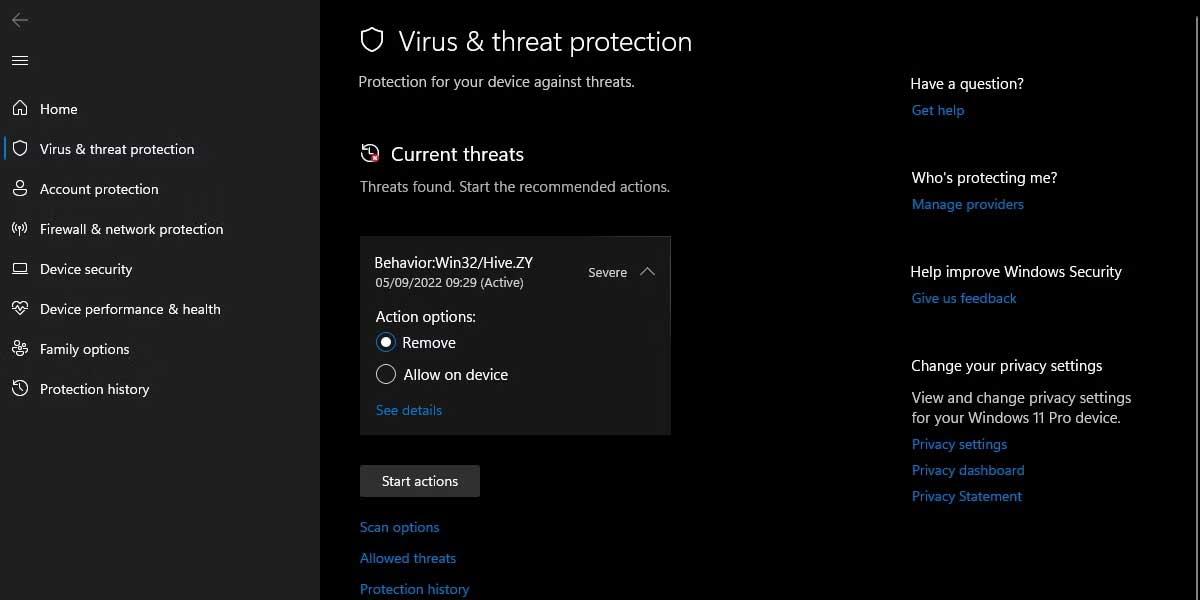The image size is (1200, 600).
Task: Open Protection history clock icon
Action: tap(21, 388)
